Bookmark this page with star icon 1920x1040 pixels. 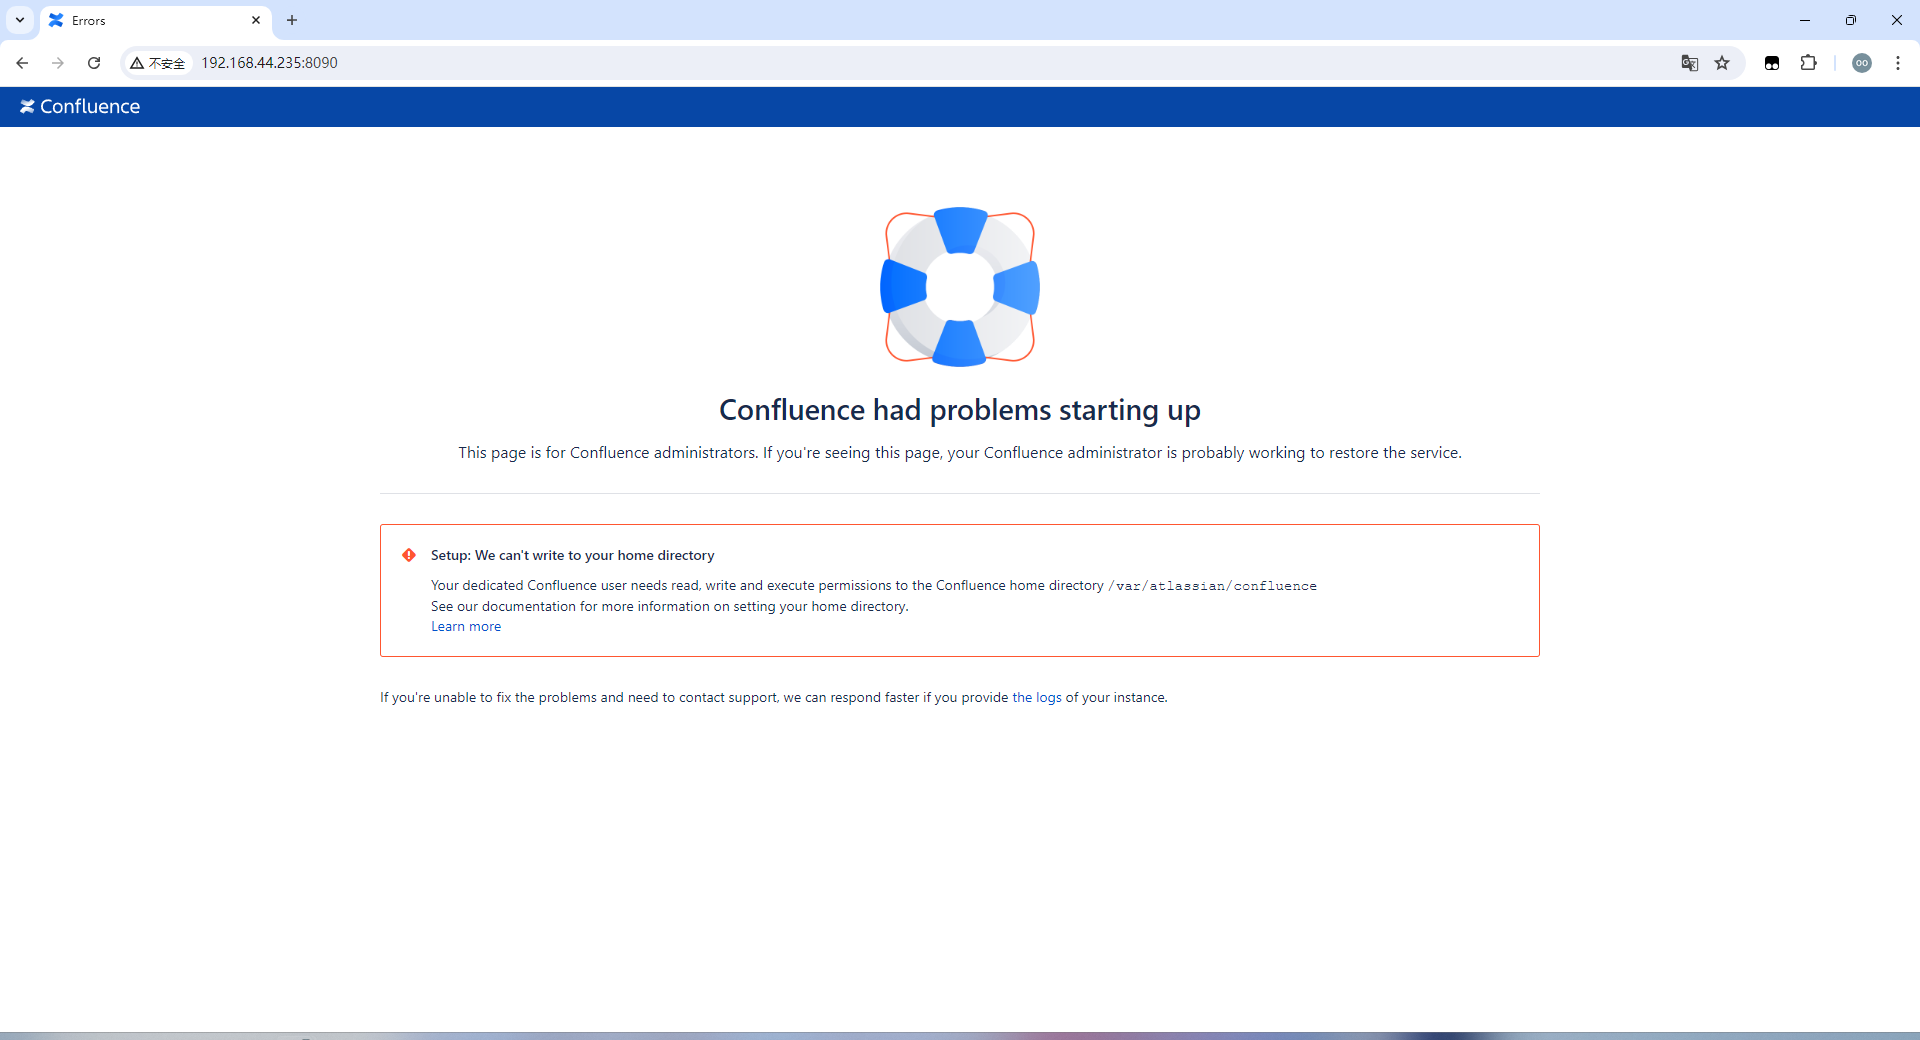click(x=1722, y=63)
